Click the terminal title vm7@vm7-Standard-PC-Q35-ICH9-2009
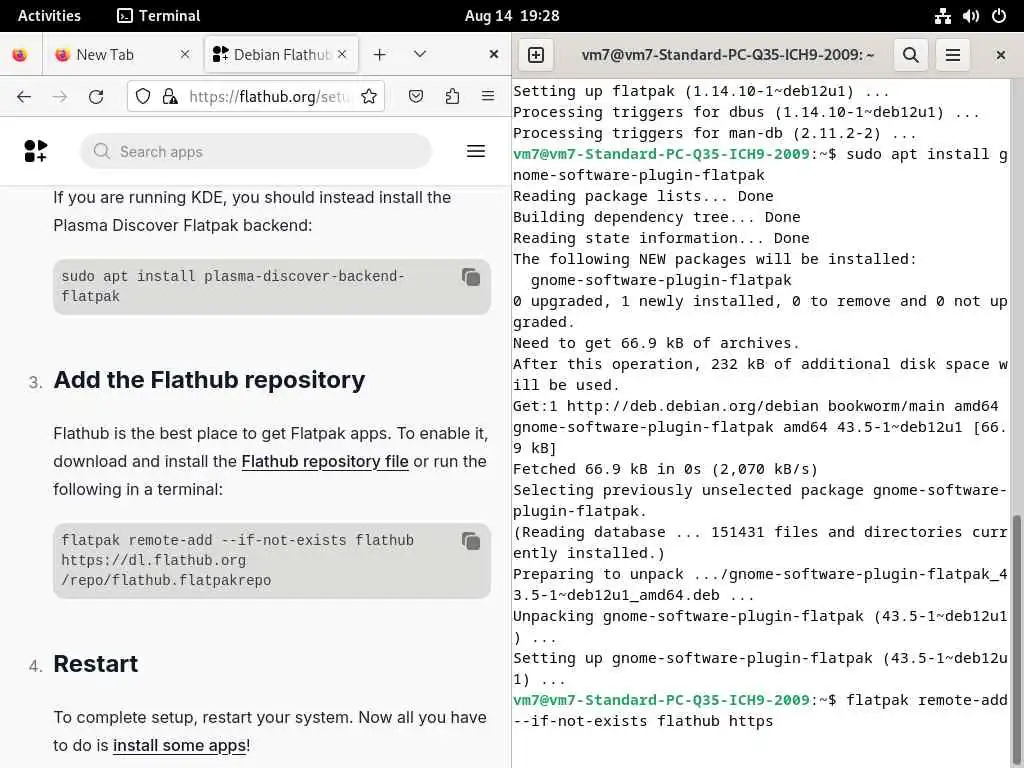1024x768 pixels. 728,55
